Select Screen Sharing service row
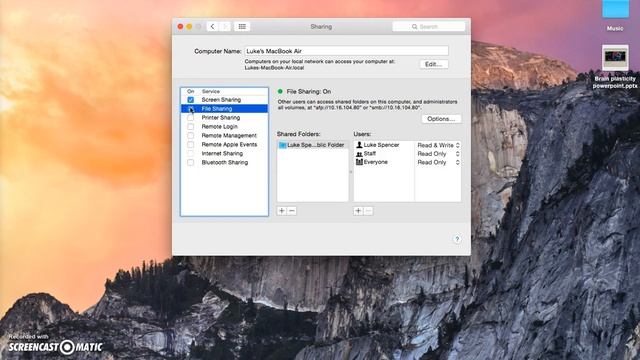The height and width of the screenshot is (360, 640). pos(224,100)
